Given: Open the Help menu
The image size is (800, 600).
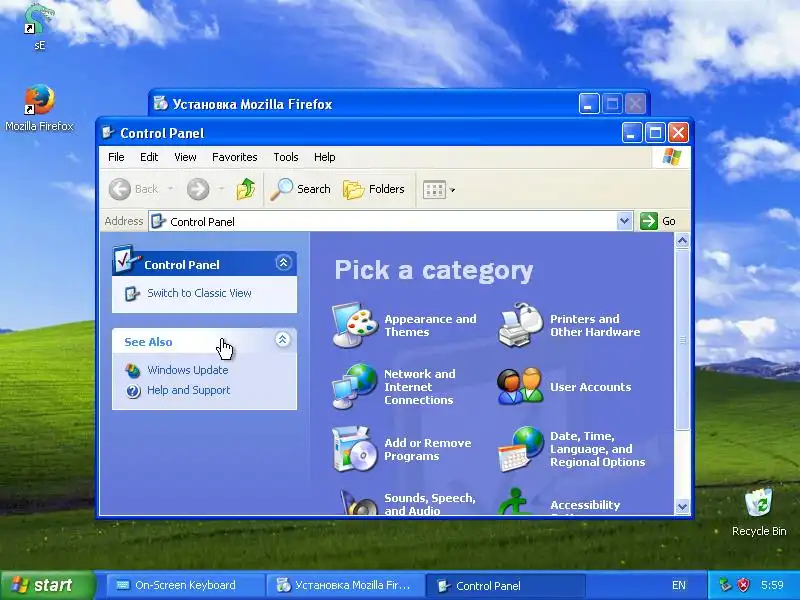Looking at the screenshot, I should pyautogui.click(x=324, y=157).
